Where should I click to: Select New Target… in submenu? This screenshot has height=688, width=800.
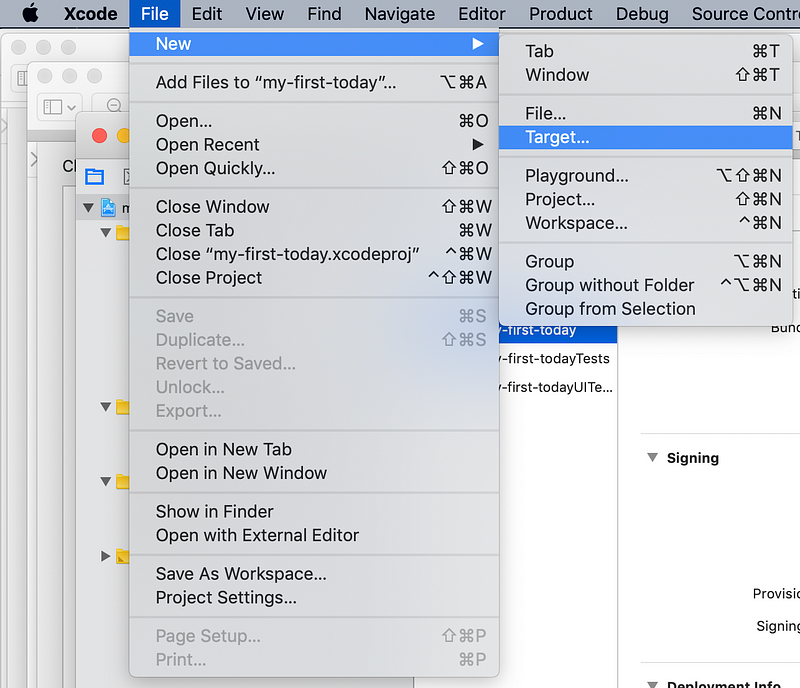(645, 137)
